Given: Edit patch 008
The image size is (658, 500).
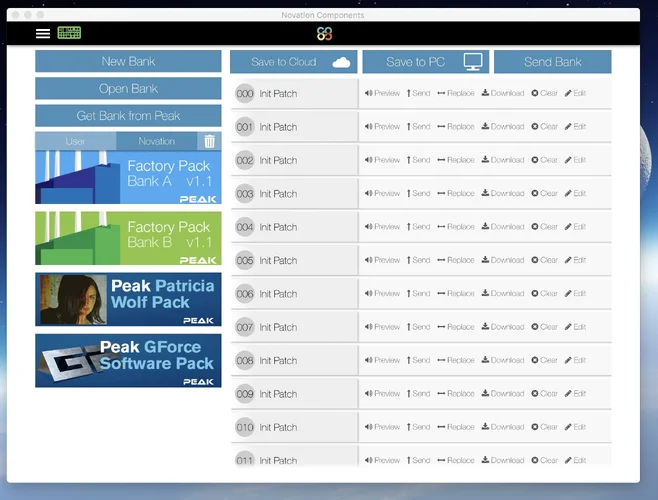Looking at the screenshot, I should 575,360.
